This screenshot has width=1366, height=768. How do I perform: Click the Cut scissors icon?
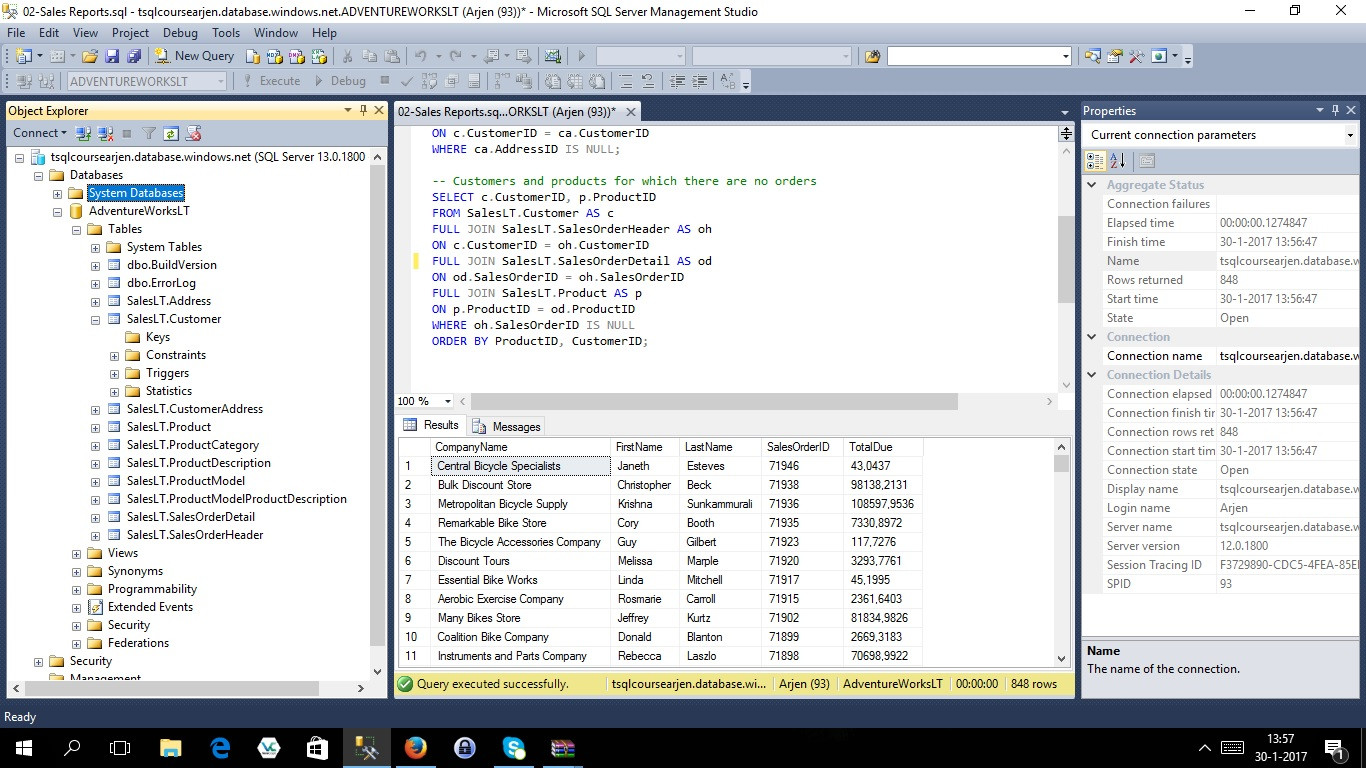348,56
